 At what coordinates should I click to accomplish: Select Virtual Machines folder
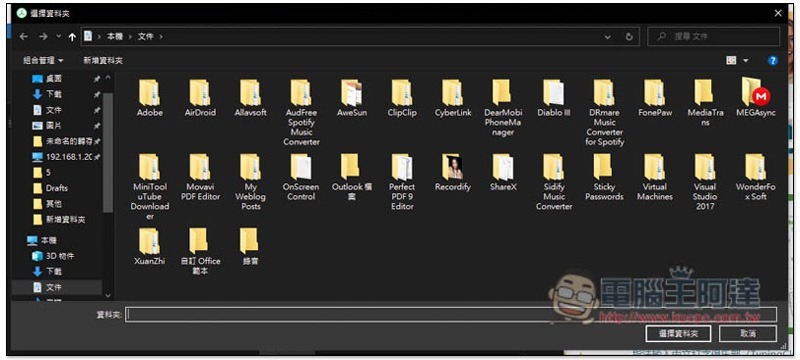(655, 177)
